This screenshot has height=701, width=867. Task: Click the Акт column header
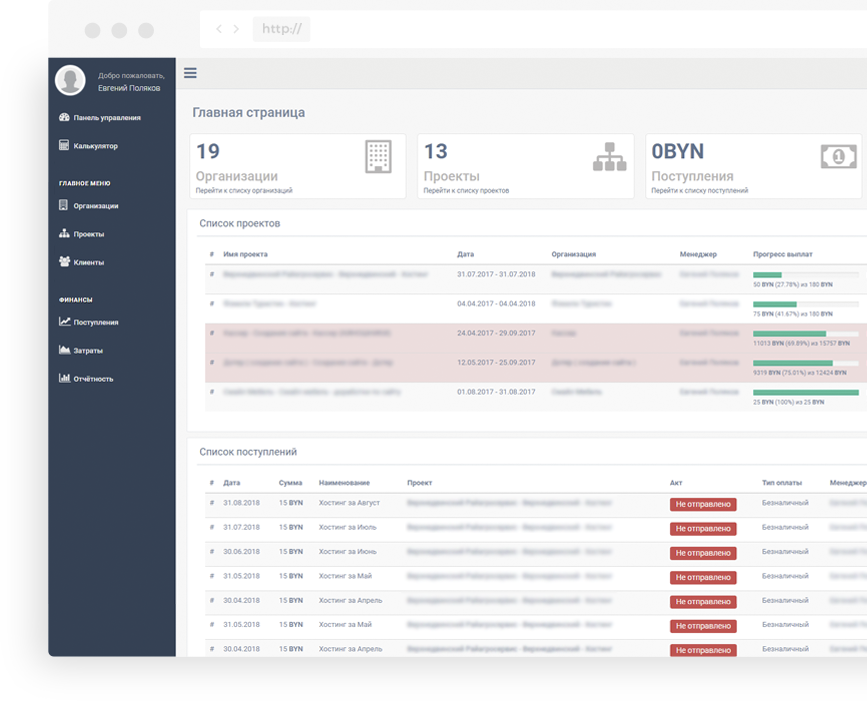click(x=676, y=483)
